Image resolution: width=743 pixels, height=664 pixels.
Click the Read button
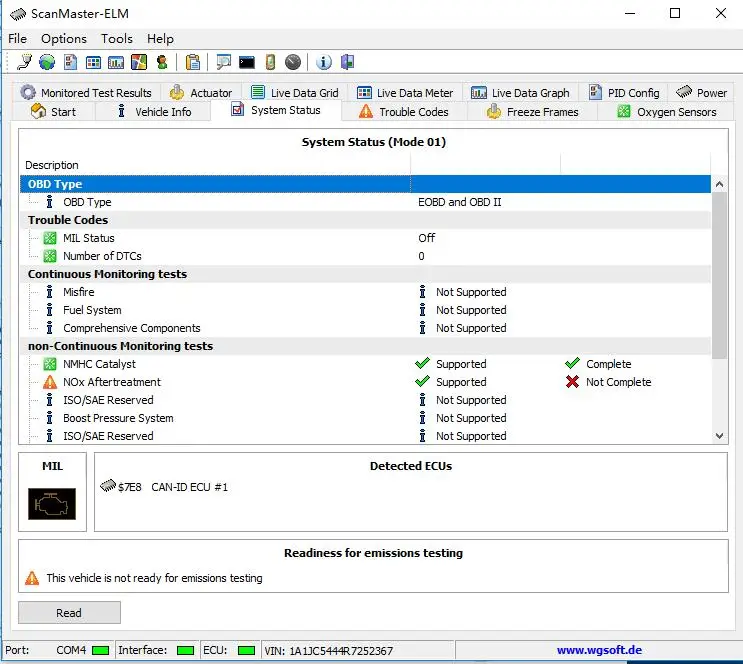point(69,613)
